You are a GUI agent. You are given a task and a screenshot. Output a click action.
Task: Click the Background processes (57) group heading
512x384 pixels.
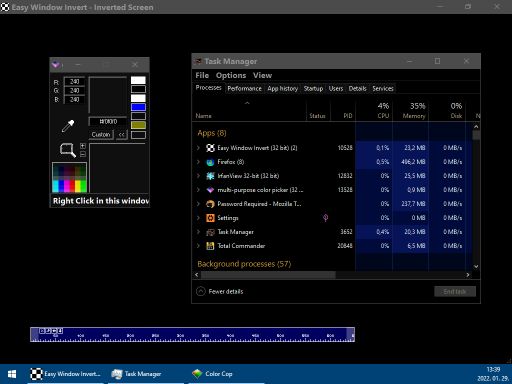[244, 264]
